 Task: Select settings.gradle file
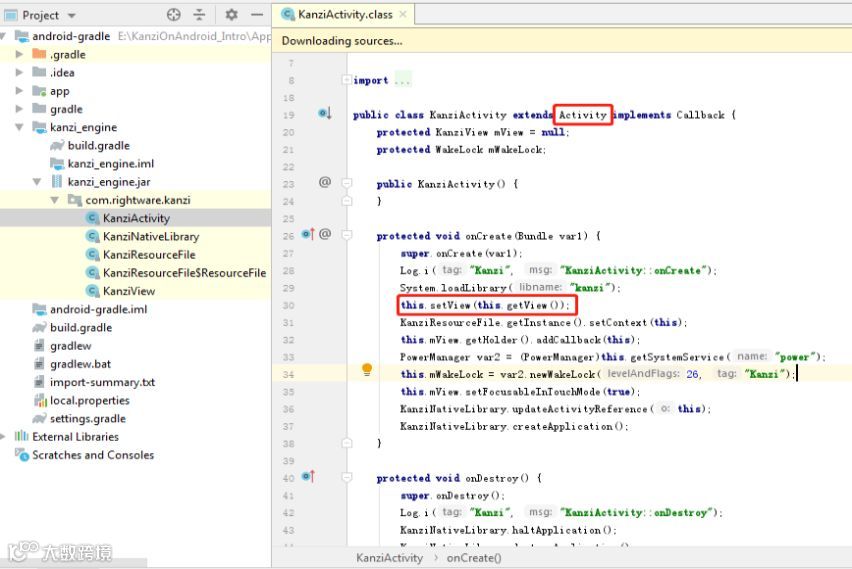pos(87,418)
